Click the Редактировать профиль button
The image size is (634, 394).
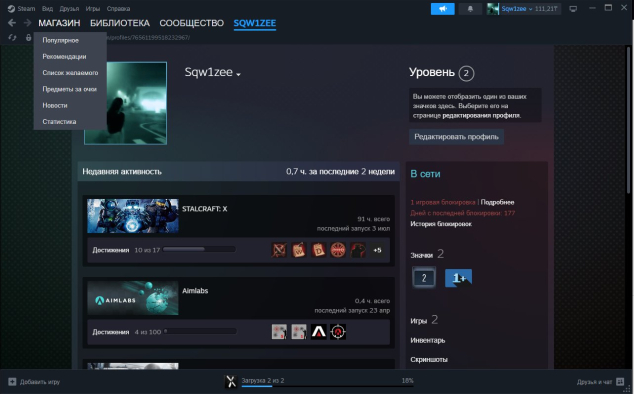[456, 137]
